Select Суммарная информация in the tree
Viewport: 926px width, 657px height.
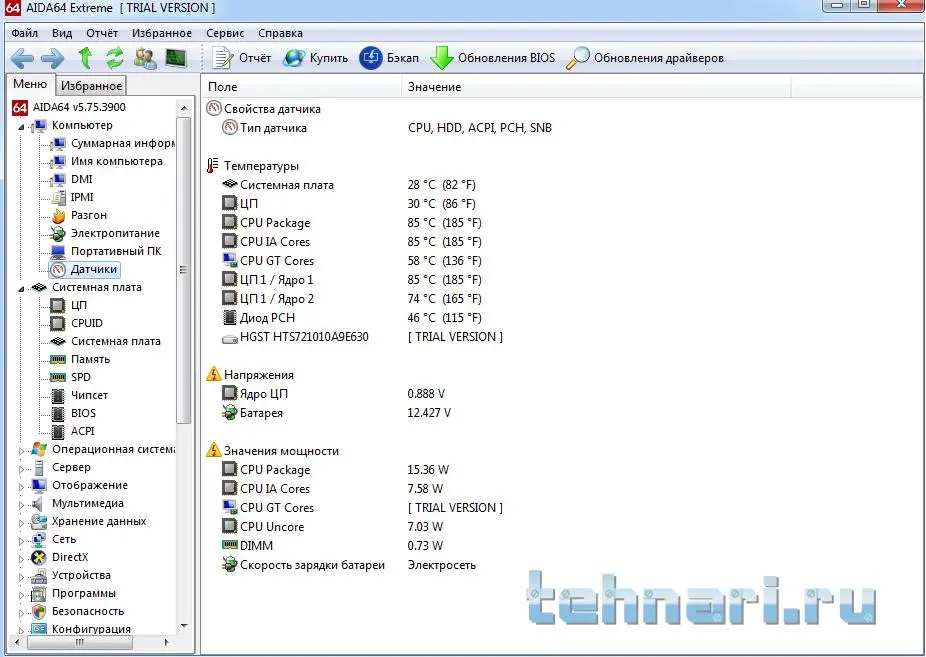(112, 143)
